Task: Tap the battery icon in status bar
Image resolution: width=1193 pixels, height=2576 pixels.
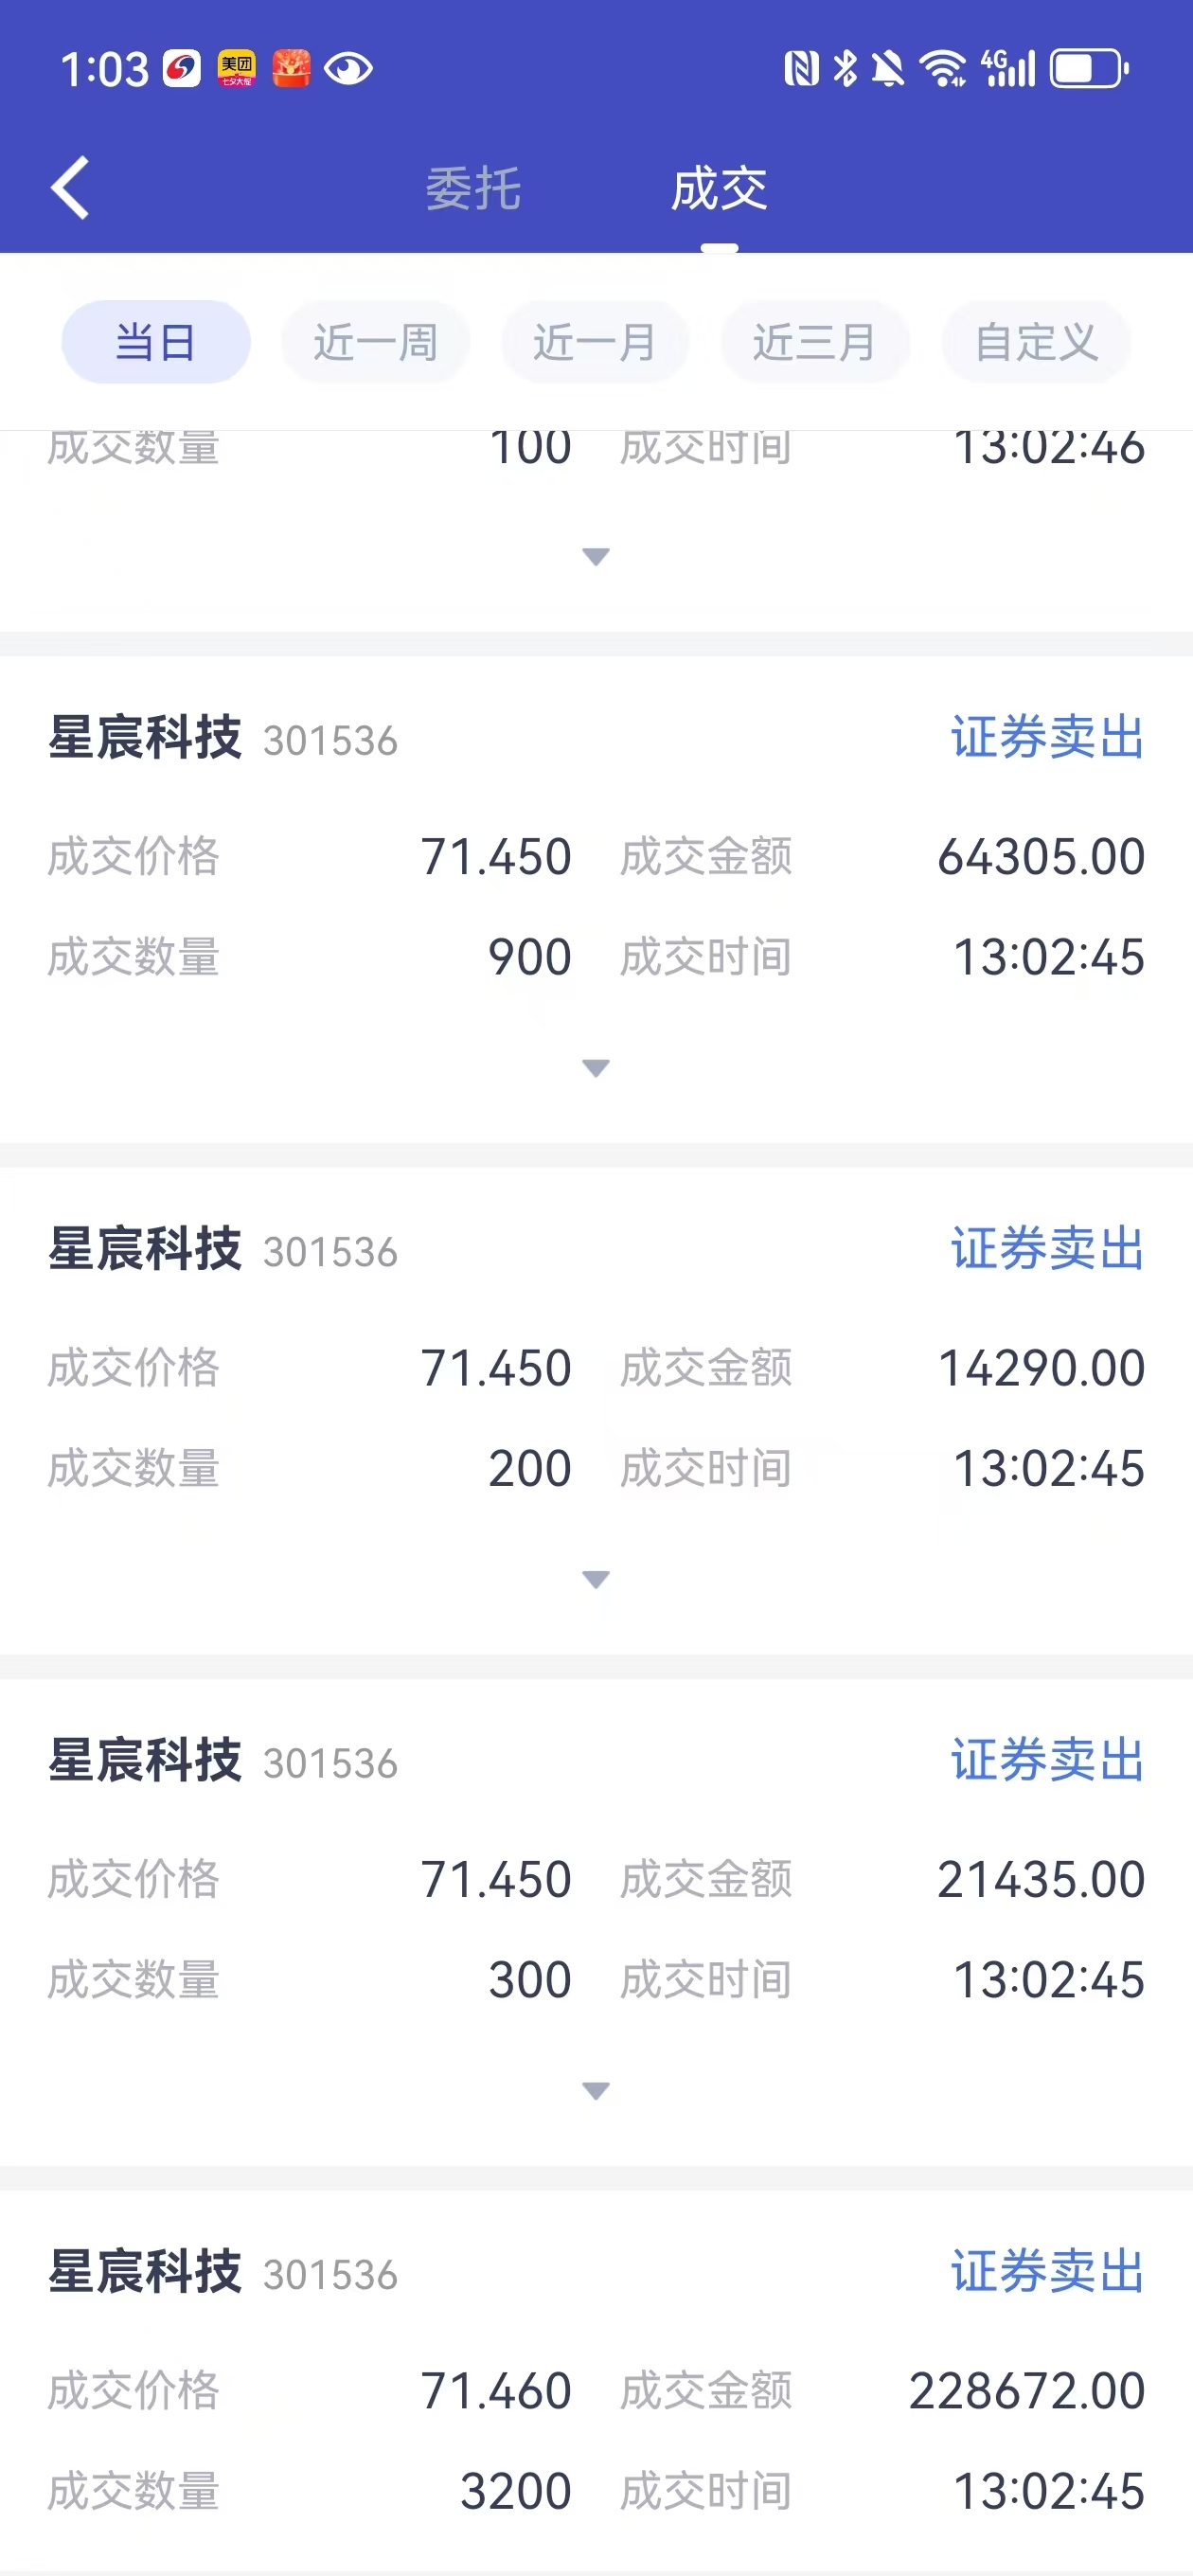Action: [1089, 69]
